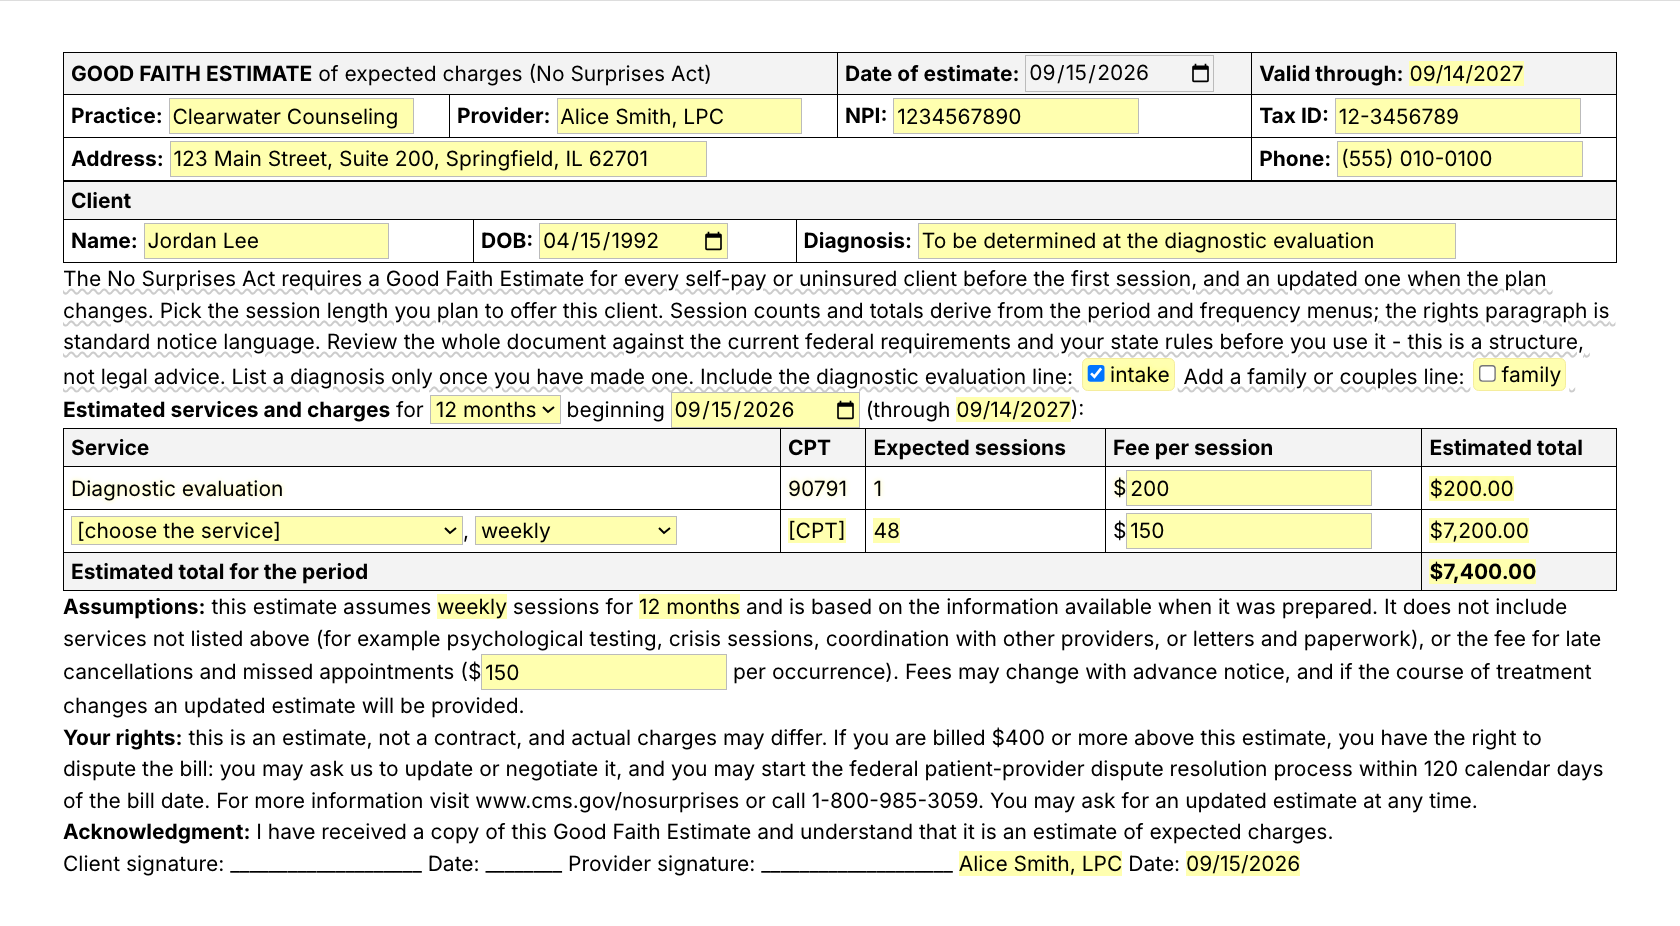Open calendar picker for Date of estimate

point(1201,73)
